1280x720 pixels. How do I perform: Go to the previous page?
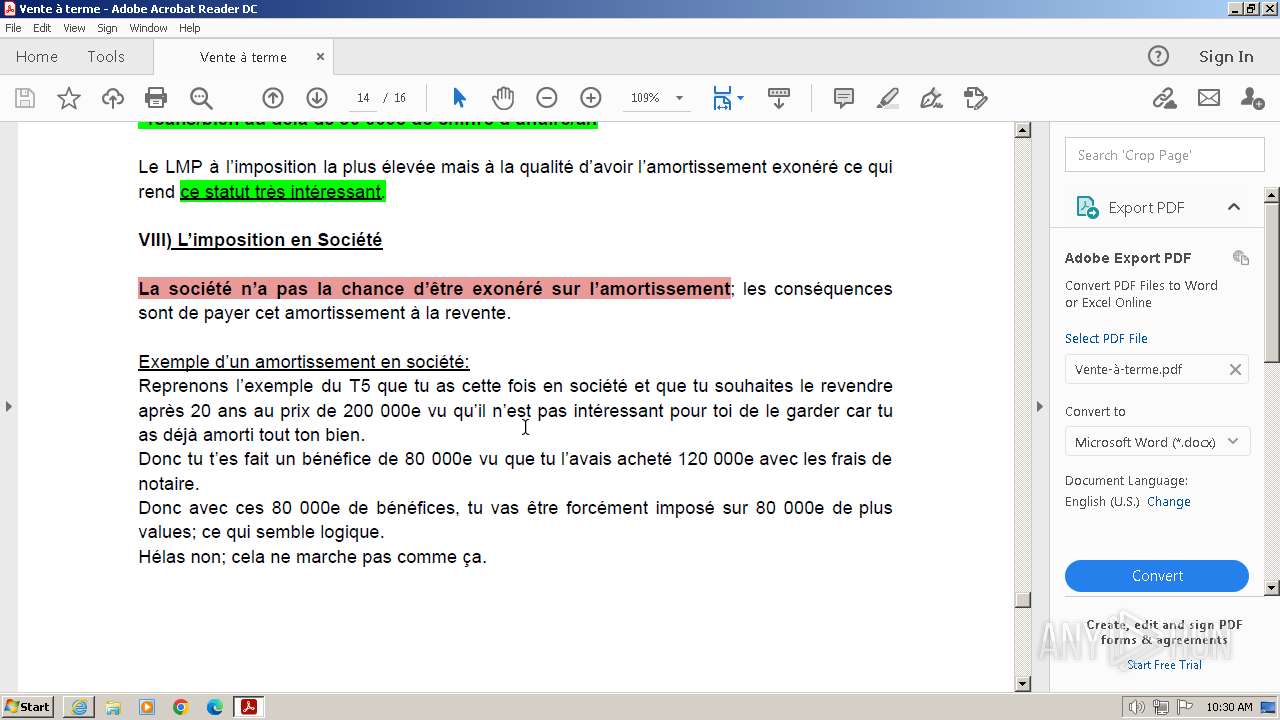[273, 98]
